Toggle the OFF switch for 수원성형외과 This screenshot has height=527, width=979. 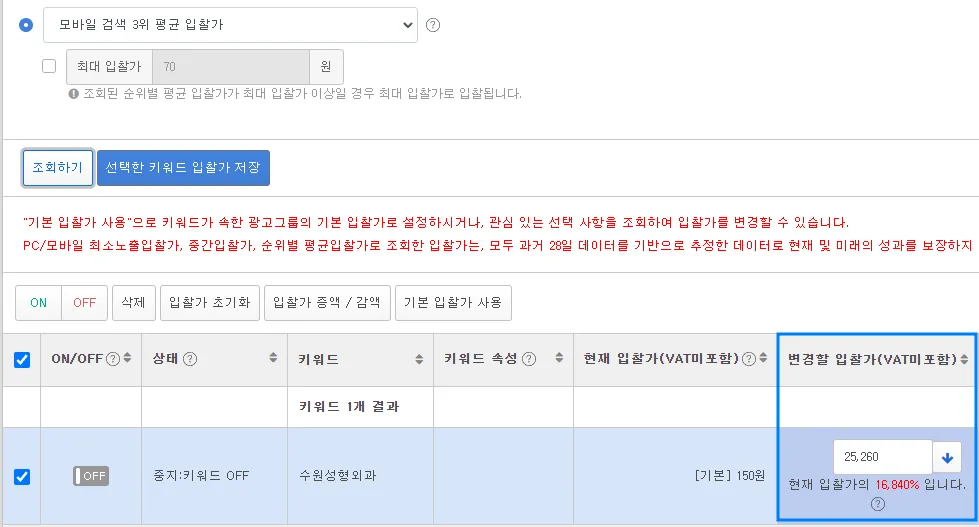[x=91, y=476]
